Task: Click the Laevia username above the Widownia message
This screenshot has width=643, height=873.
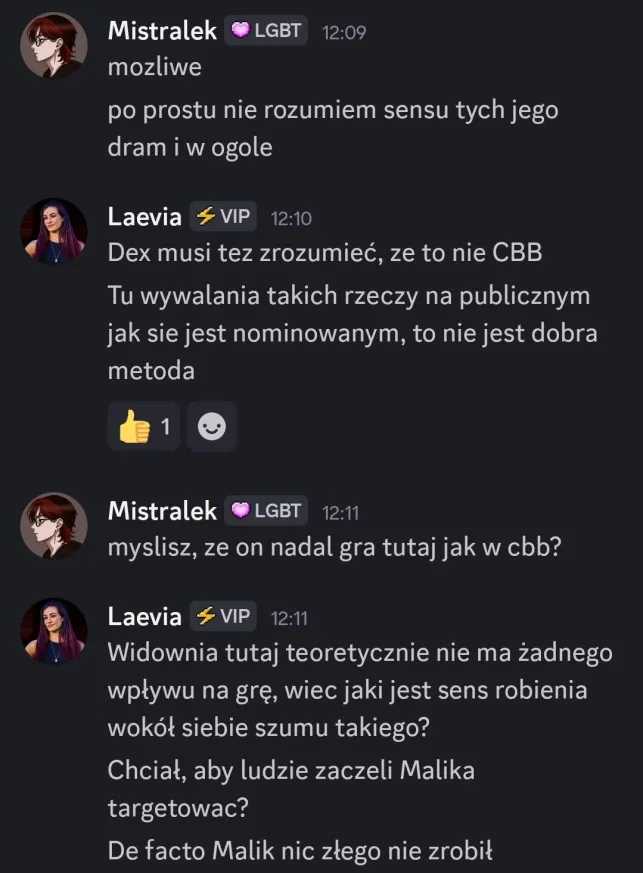Action: coord(145,617)
